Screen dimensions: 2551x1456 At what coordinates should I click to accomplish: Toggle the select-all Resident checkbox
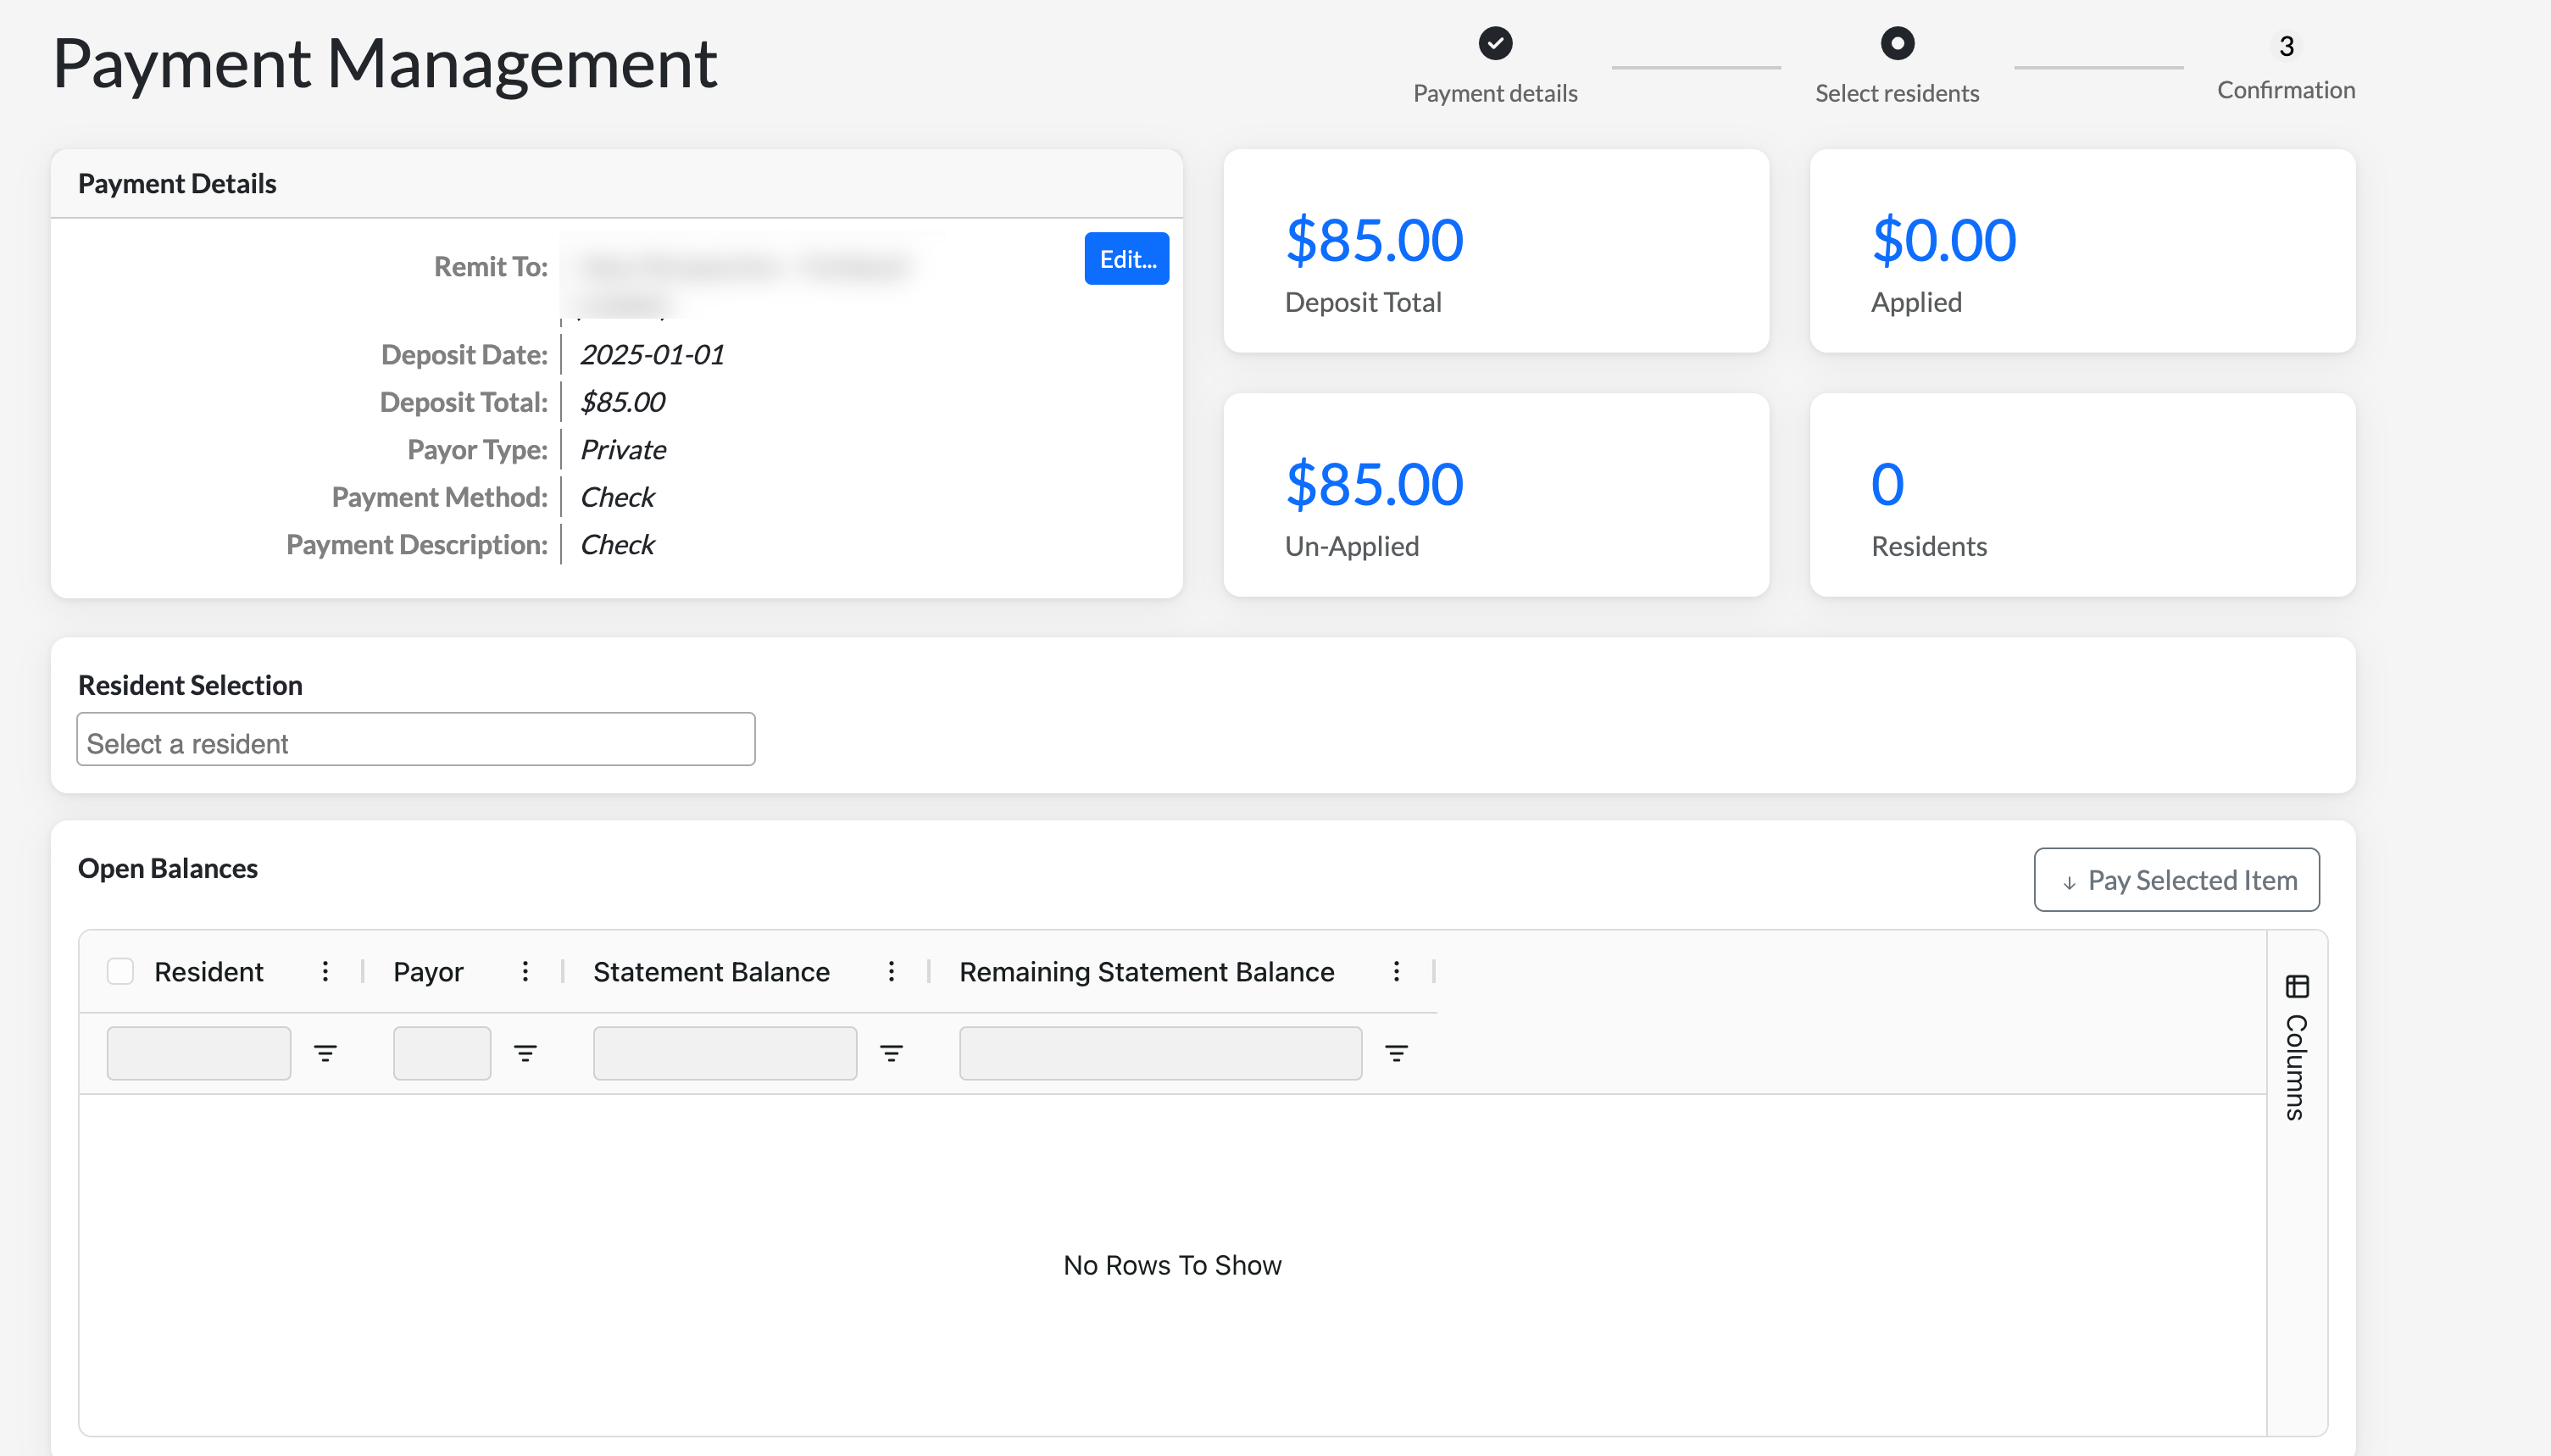coord(120,971)
